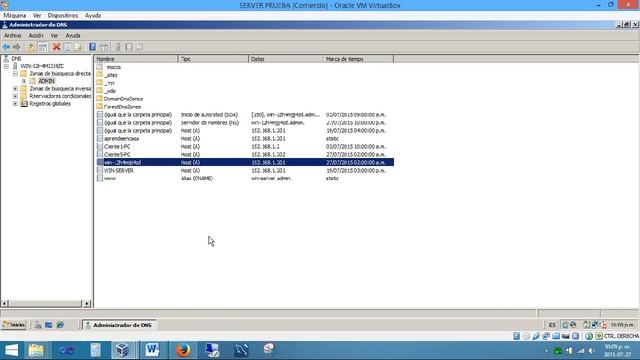The image size is (640, 360).
Task: Select the WIN-SERVER host record
Action: [x=245, y=171]
